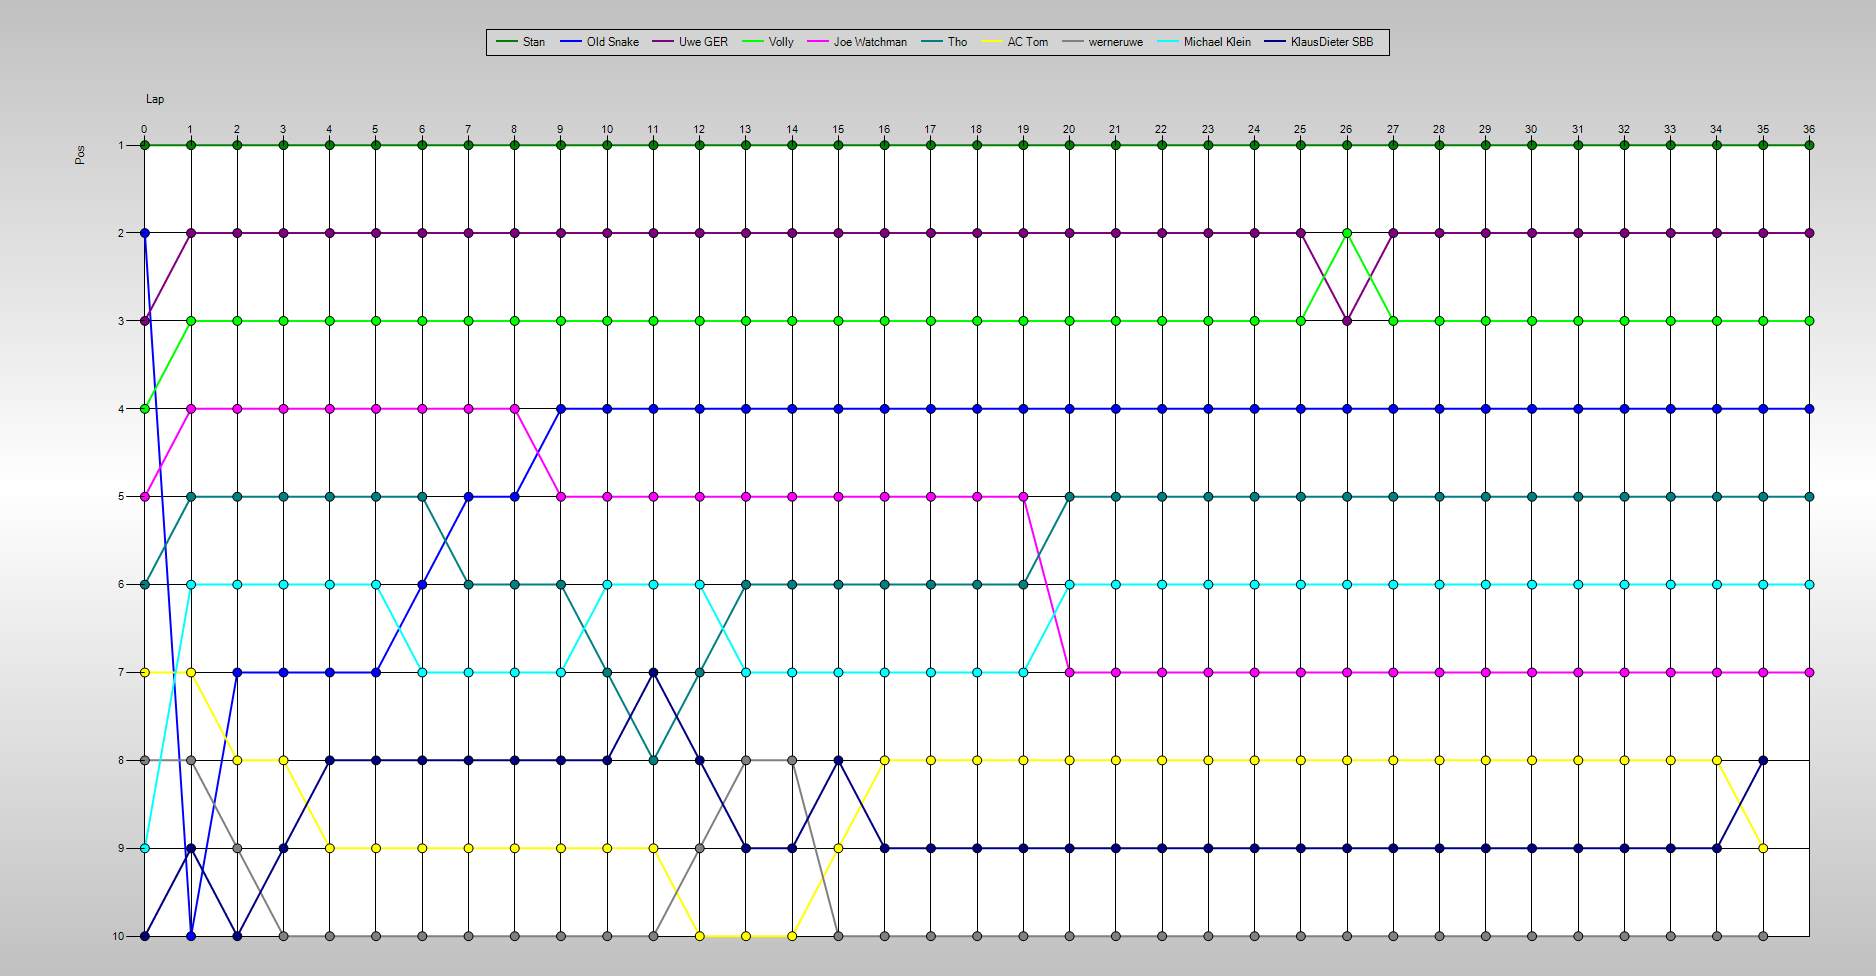Click Old Snake's blue marker at lap 0 position 2
The width and height of the screenshot is (1876, 976).
[x=145, y=233]
